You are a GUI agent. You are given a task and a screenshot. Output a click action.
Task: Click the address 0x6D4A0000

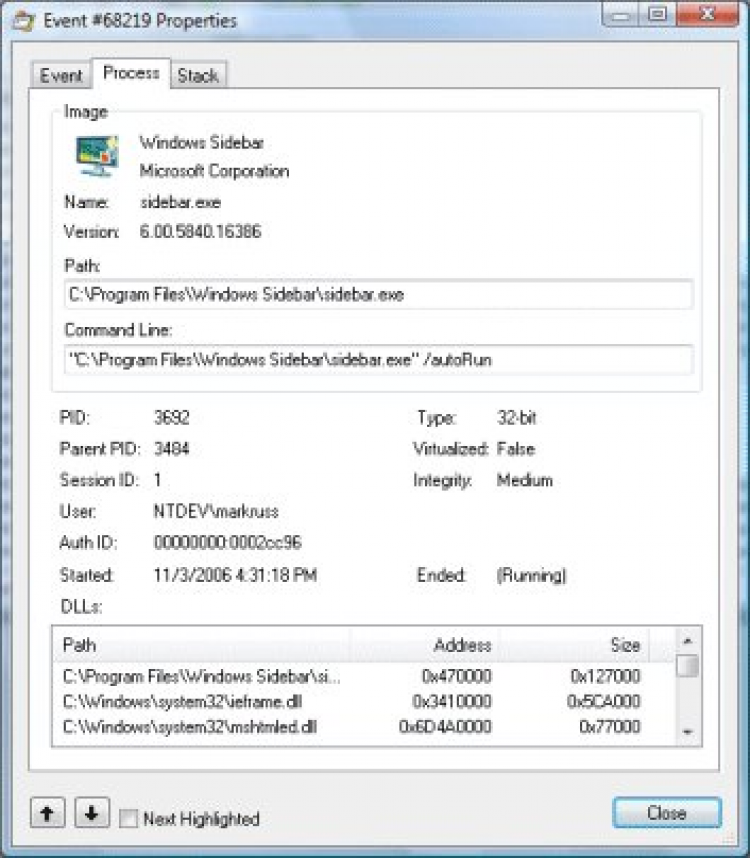point(445,727)
